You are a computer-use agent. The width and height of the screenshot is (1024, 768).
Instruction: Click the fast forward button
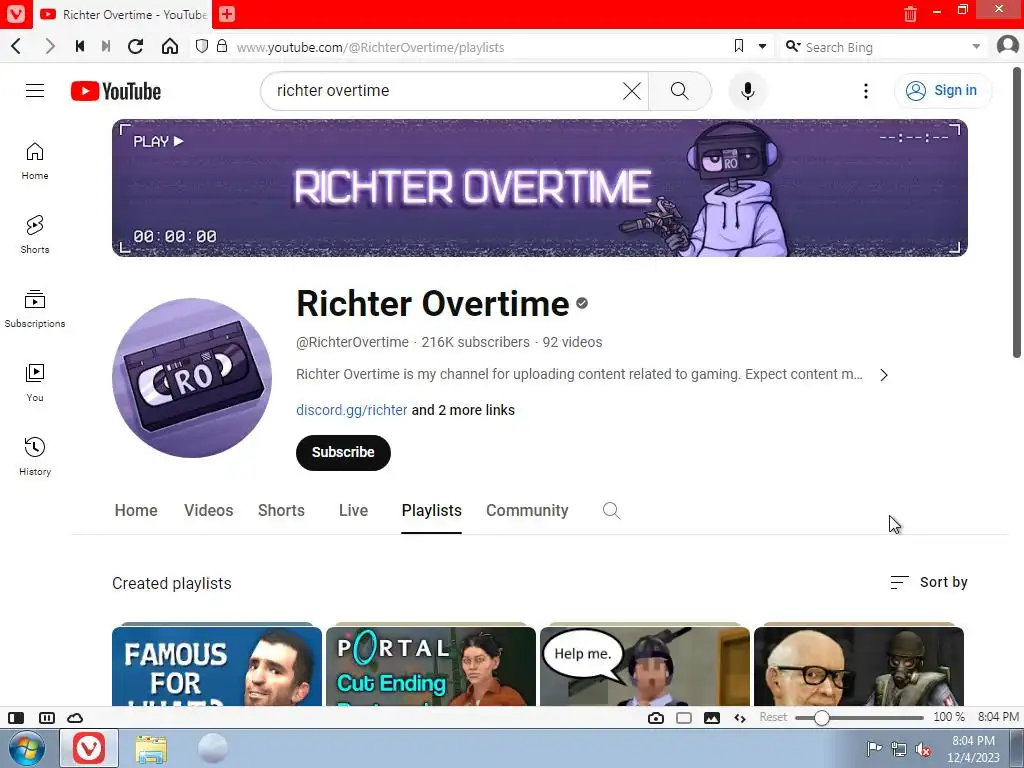tap(106, 46)
